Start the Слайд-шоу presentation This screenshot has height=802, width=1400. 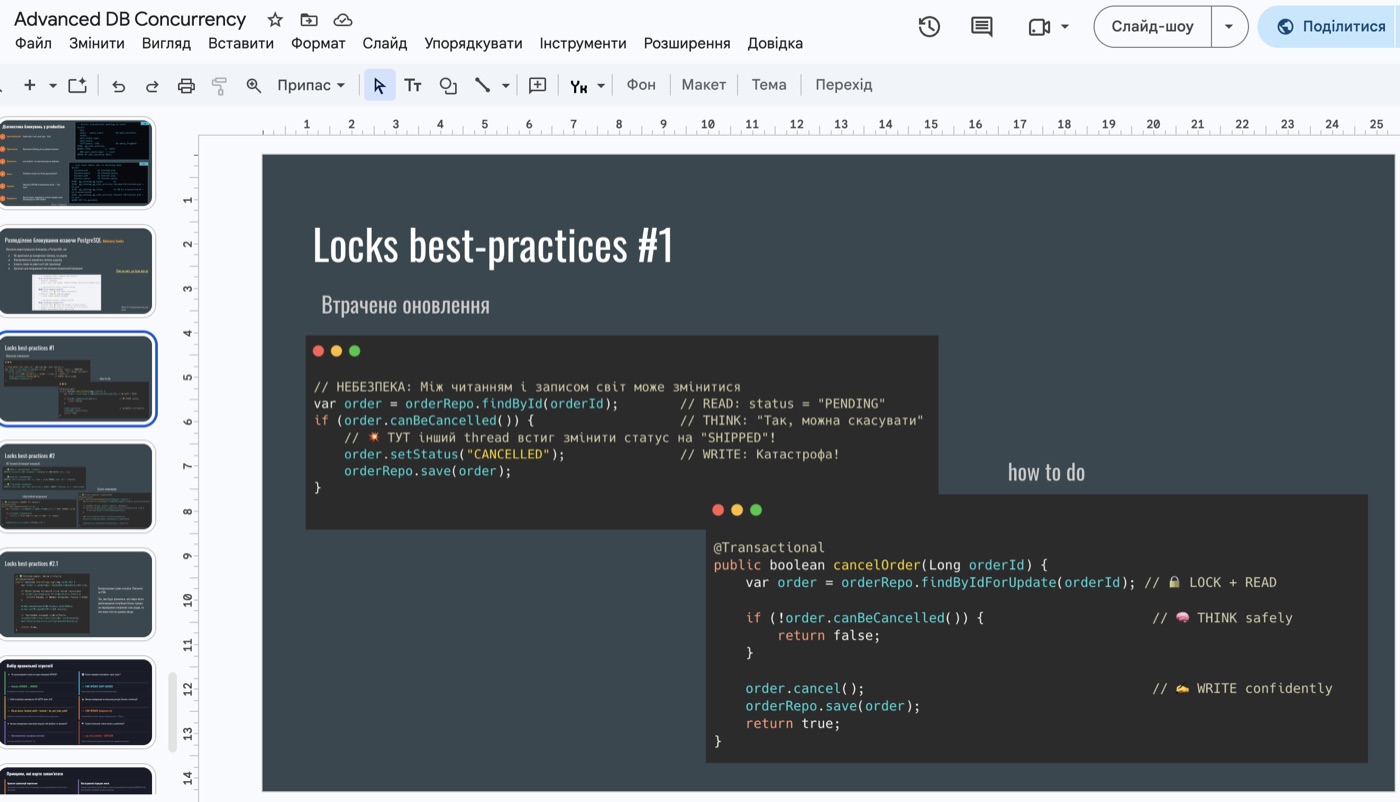[x=1153, y=27]
